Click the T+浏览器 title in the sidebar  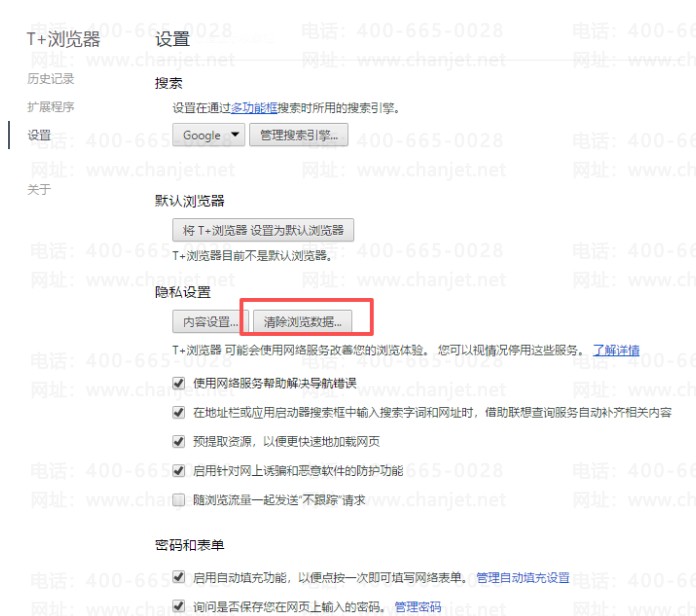click(63, 39)
